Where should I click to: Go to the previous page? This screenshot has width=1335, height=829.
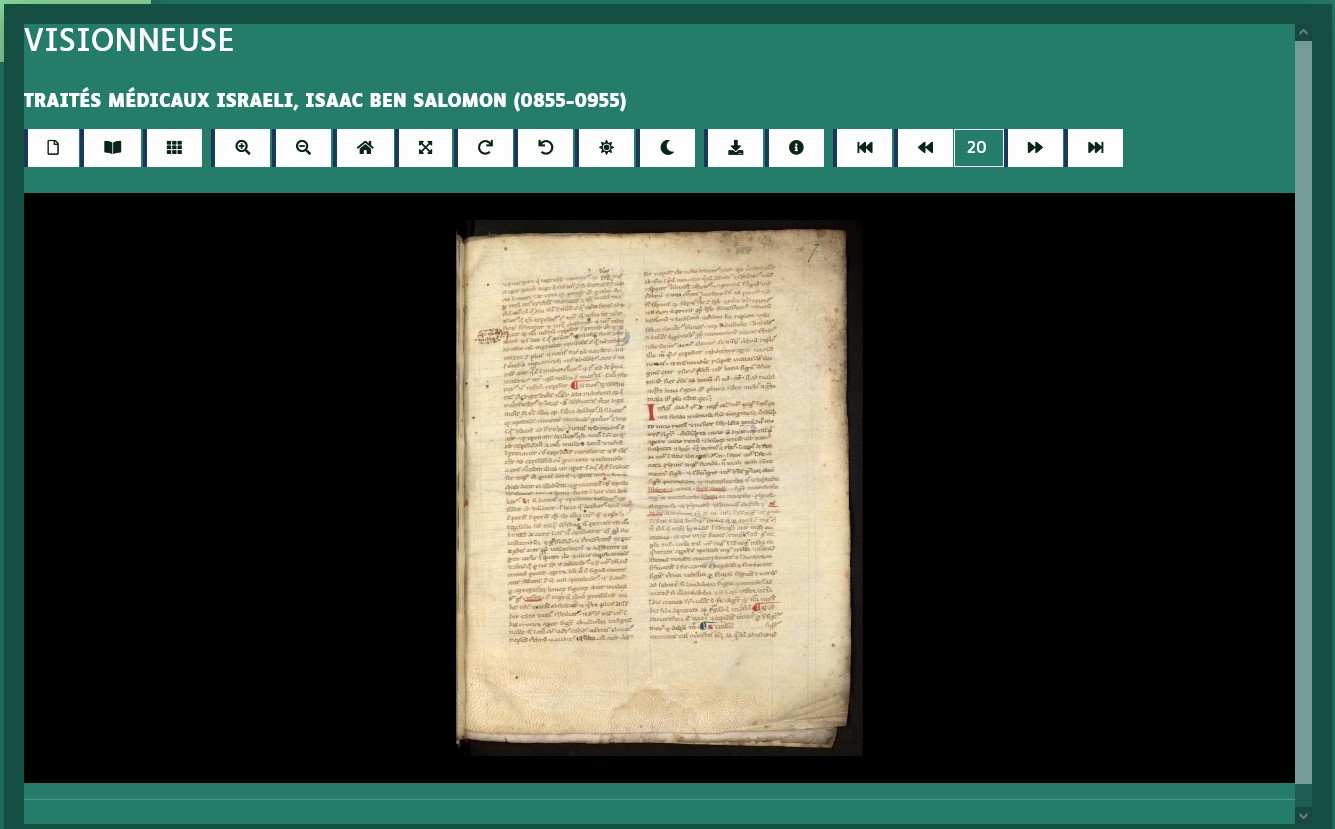pyautogui.click(x=925, y=148)
